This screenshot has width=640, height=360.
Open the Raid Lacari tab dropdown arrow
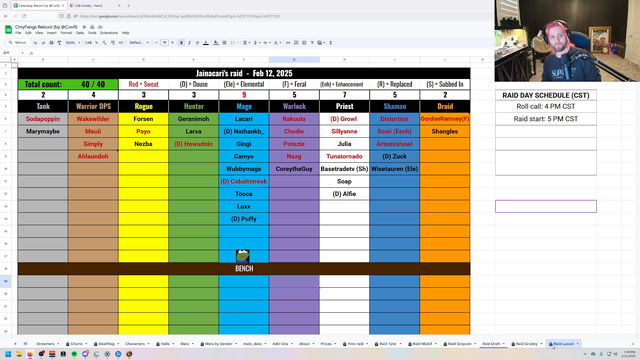tap(578, 344)
